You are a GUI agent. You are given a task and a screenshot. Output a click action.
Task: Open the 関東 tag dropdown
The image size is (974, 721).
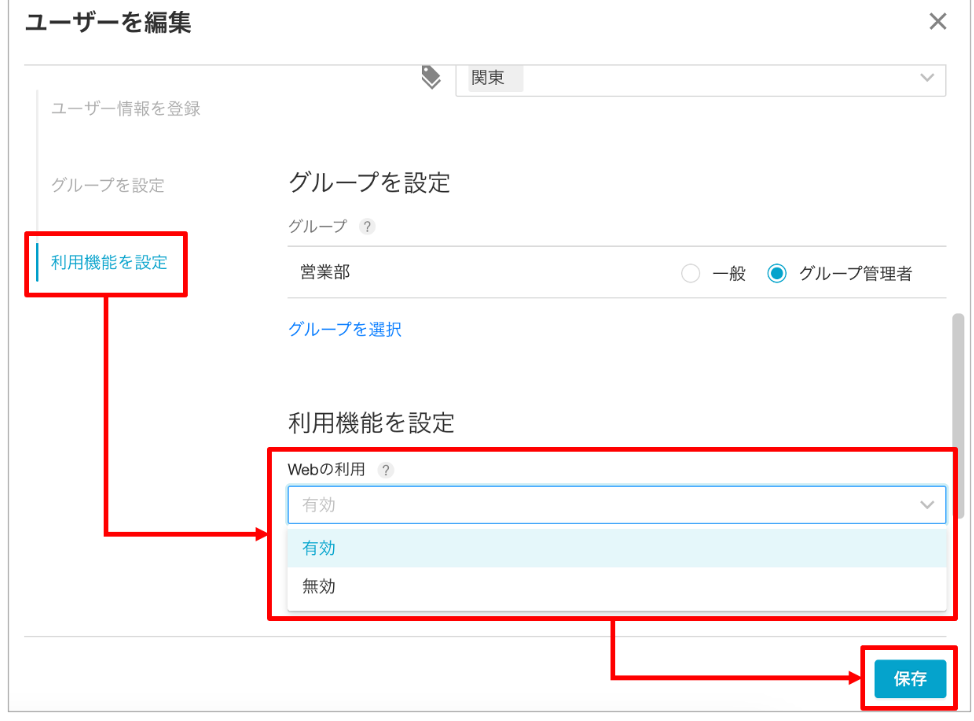point(700,79)
